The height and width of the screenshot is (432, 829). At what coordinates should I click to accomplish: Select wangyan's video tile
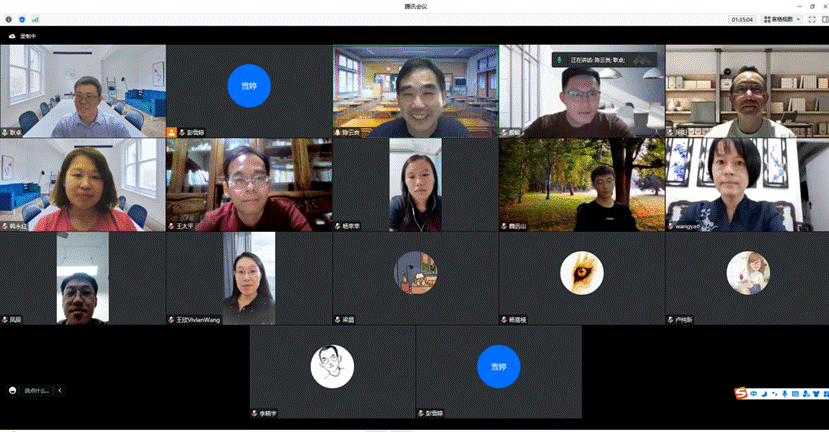[x=747, y=185]
